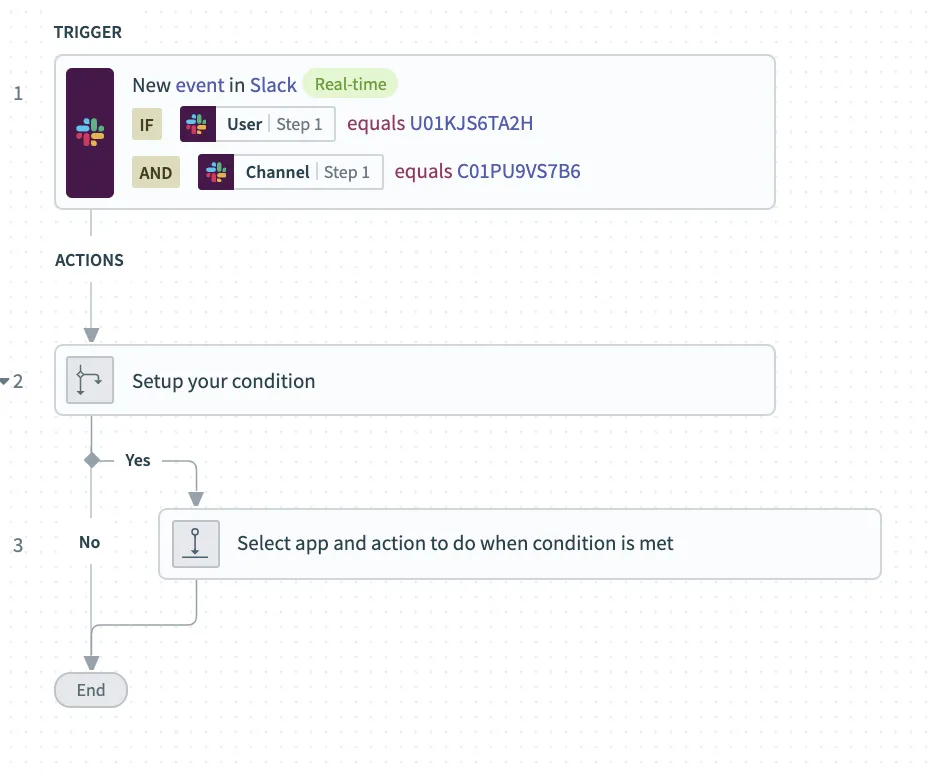Click the branch condition icon in step 2
The width and height of the screenshot is (932, 776).
coord(90,381)
